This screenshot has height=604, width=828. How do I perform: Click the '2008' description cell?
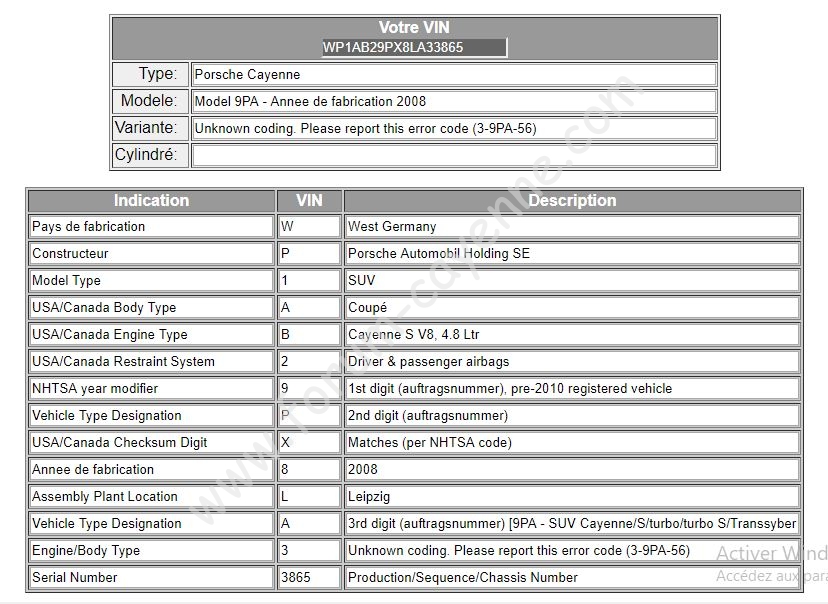[x=572, y=469]
